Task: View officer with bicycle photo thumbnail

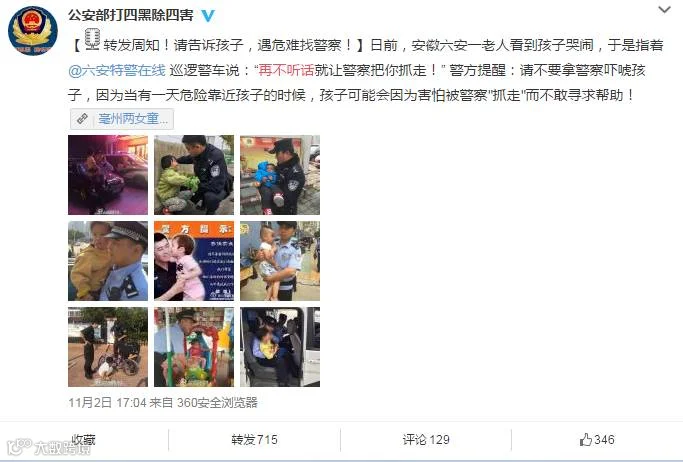Action: [108, 347]
